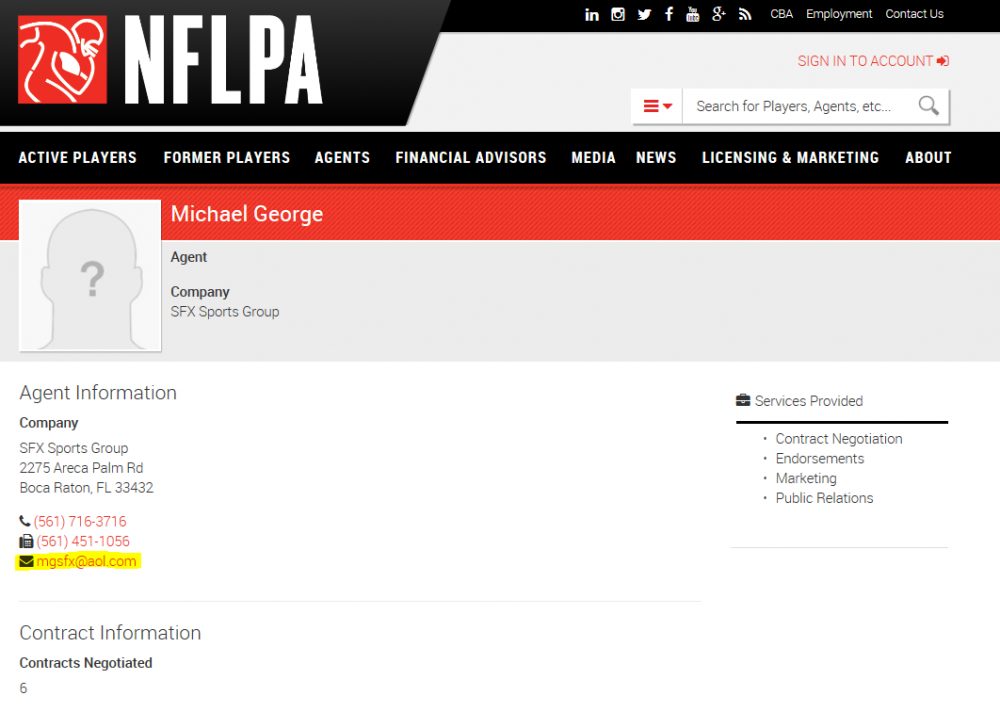Click the Search for Players input field
Viewport: 1000px width, 728px height.
coord(795,106)
